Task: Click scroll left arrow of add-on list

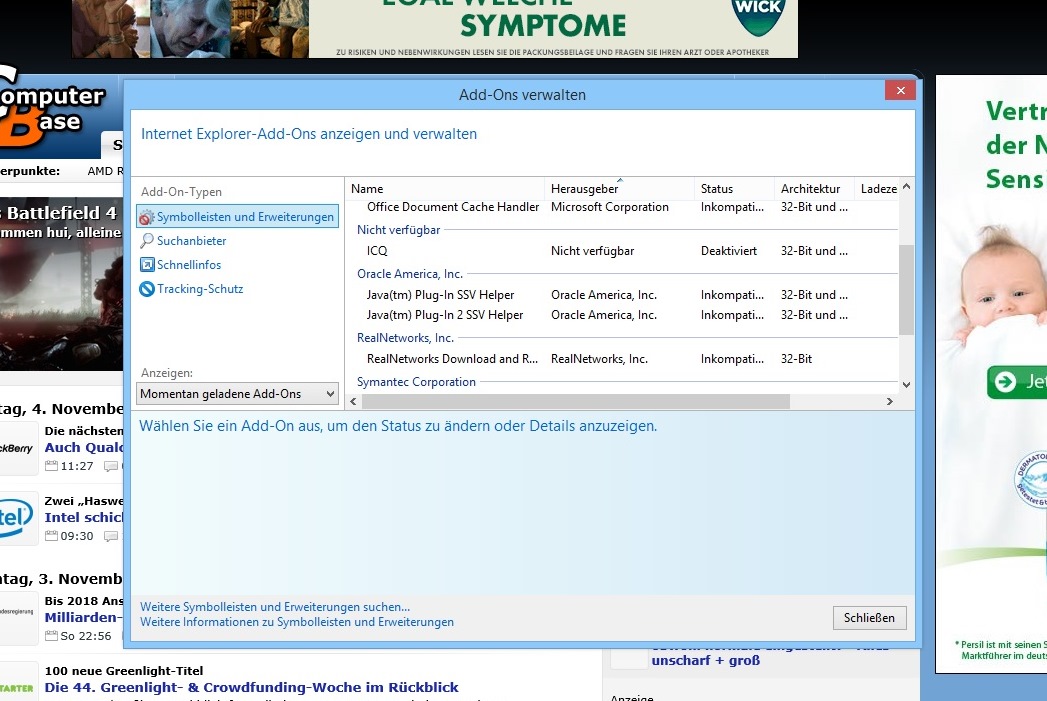Action: coord(353,402)
